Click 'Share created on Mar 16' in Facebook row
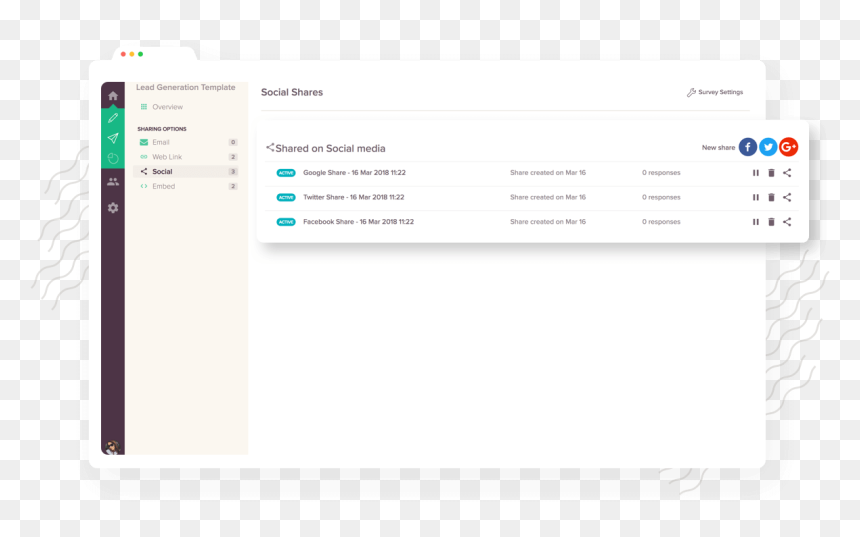Screen dimensions: 860x537 click(x=548, y=222)
